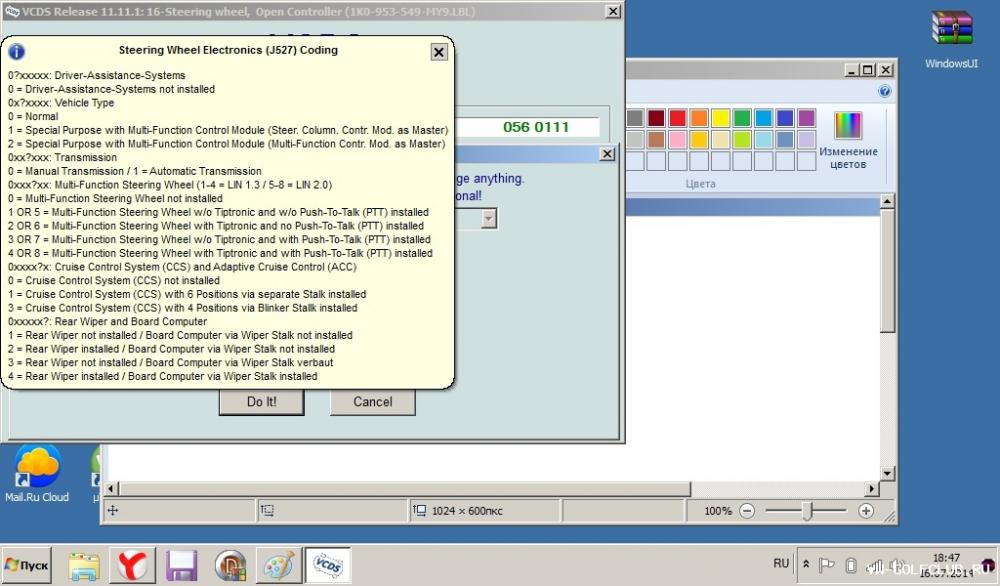Click the zoom out minus button in Paint
Screen dimensions: 1000x586
coord(747,511)
